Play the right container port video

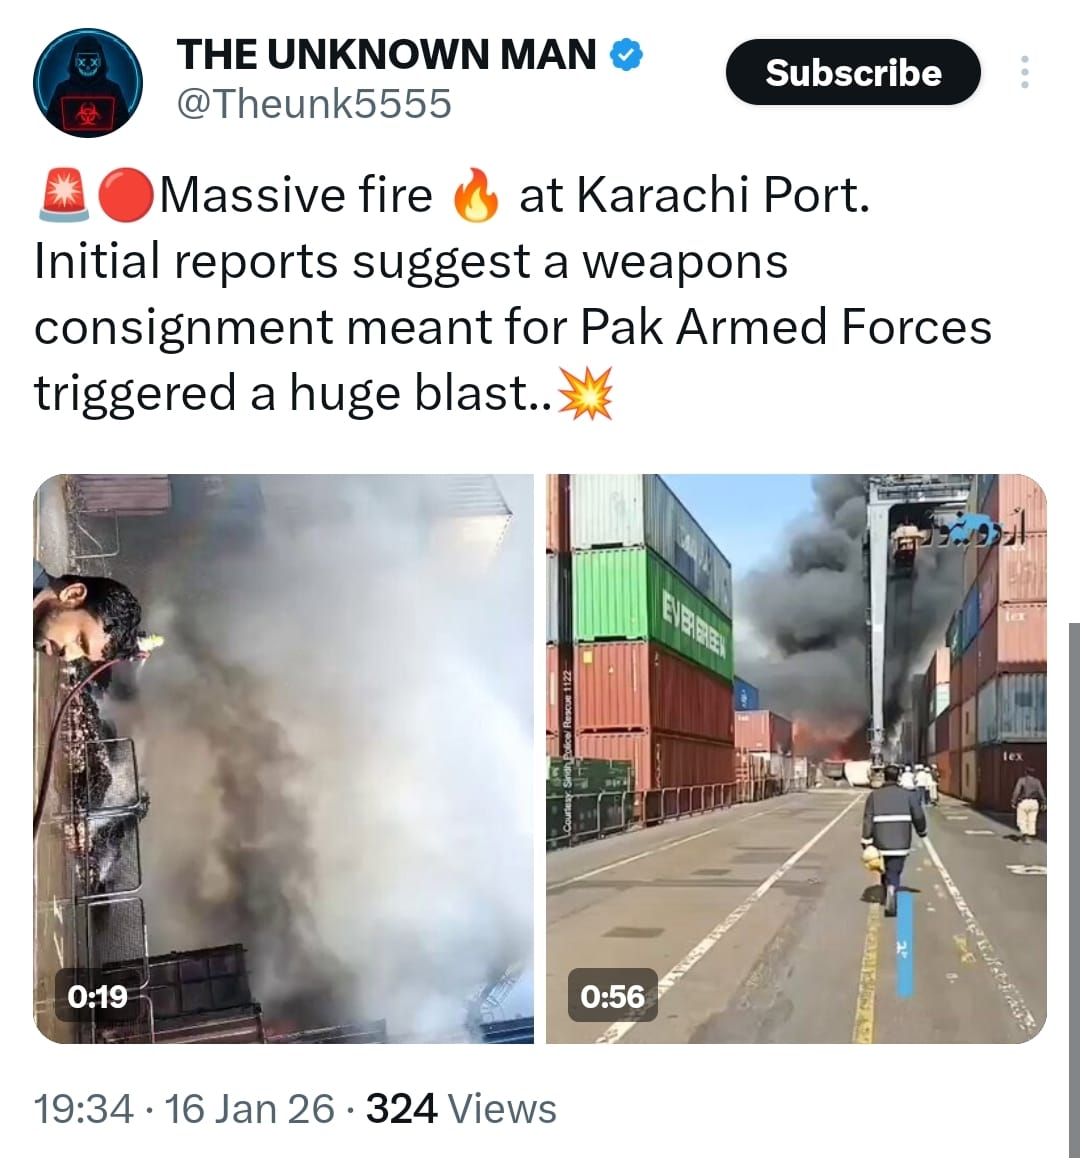tap(796, 758)
